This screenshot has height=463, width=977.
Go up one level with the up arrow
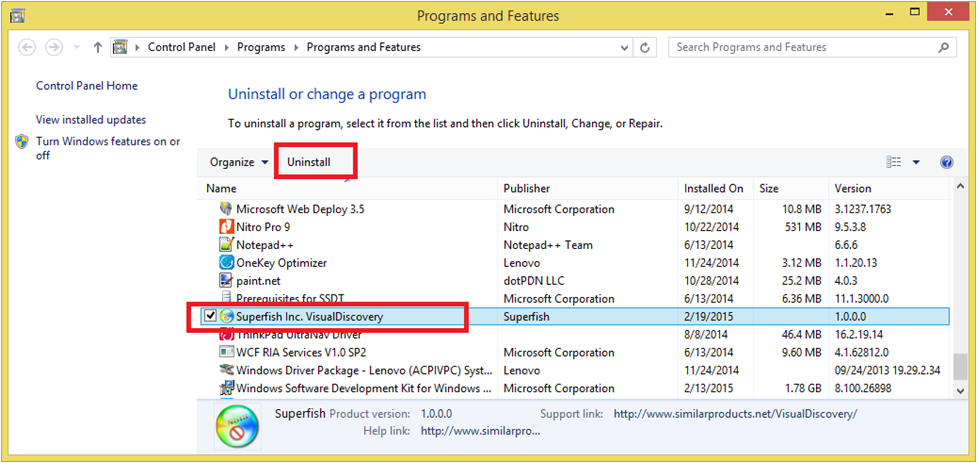[x=97, y=47]
